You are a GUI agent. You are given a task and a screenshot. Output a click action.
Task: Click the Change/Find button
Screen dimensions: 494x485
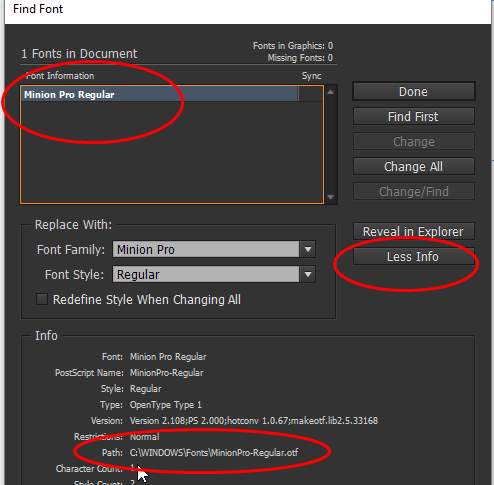click(x=414, y=191)
